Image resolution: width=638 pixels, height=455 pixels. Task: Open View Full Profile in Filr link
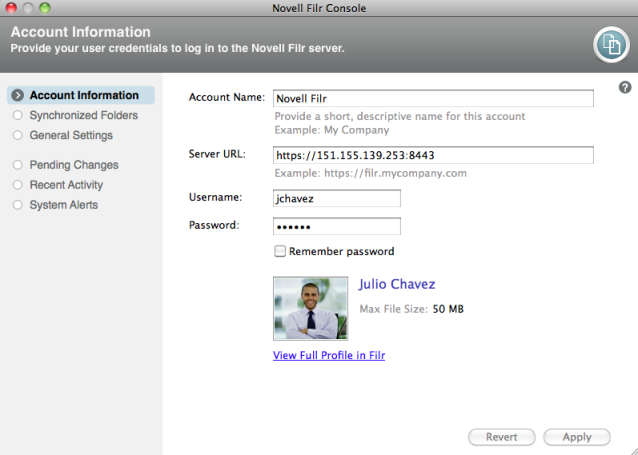coord(329,355)
